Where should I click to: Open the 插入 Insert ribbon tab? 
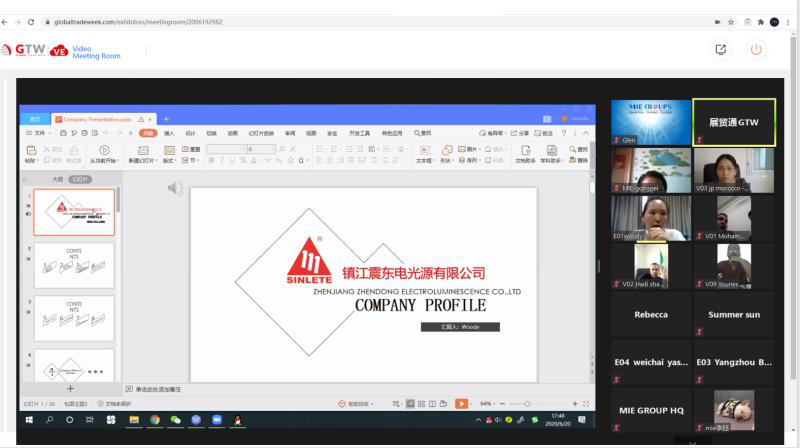tap(169, 133)
